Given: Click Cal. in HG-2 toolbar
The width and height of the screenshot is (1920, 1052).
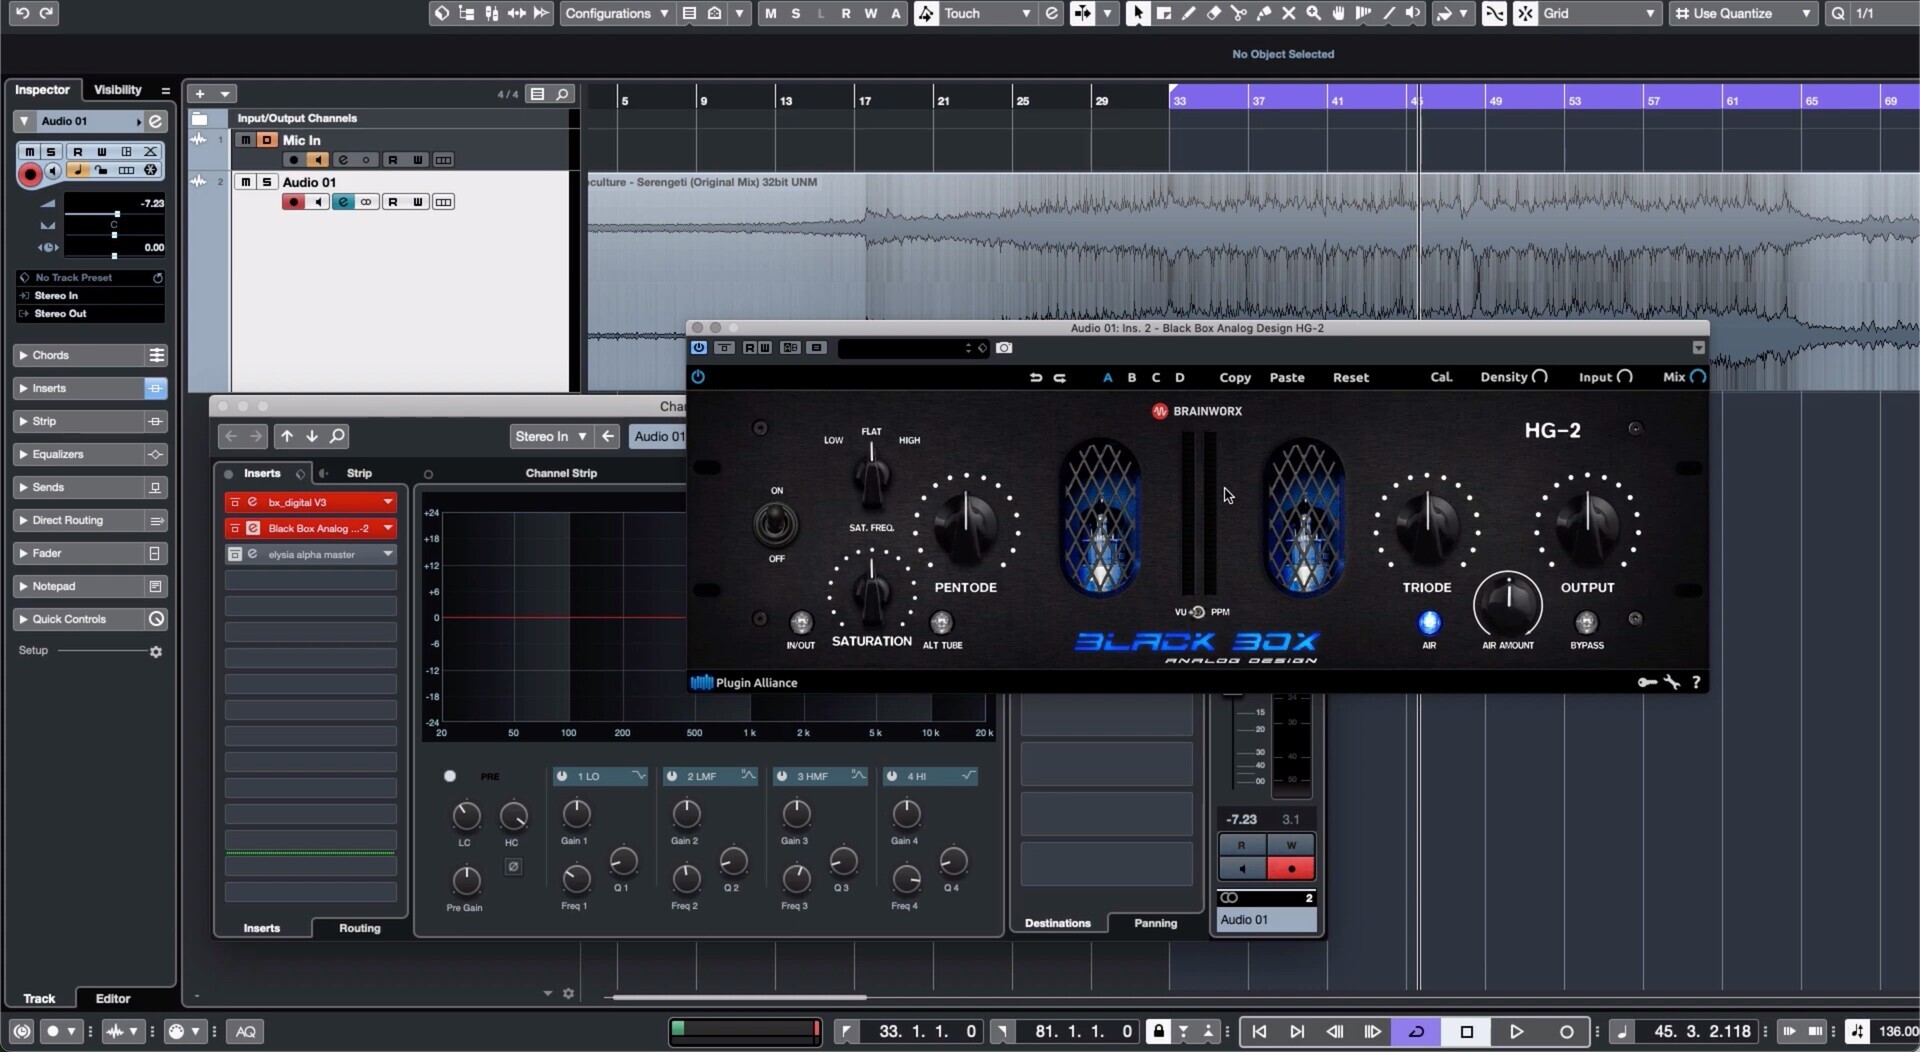Looking at the screenshot, I should click(1441, 378).
